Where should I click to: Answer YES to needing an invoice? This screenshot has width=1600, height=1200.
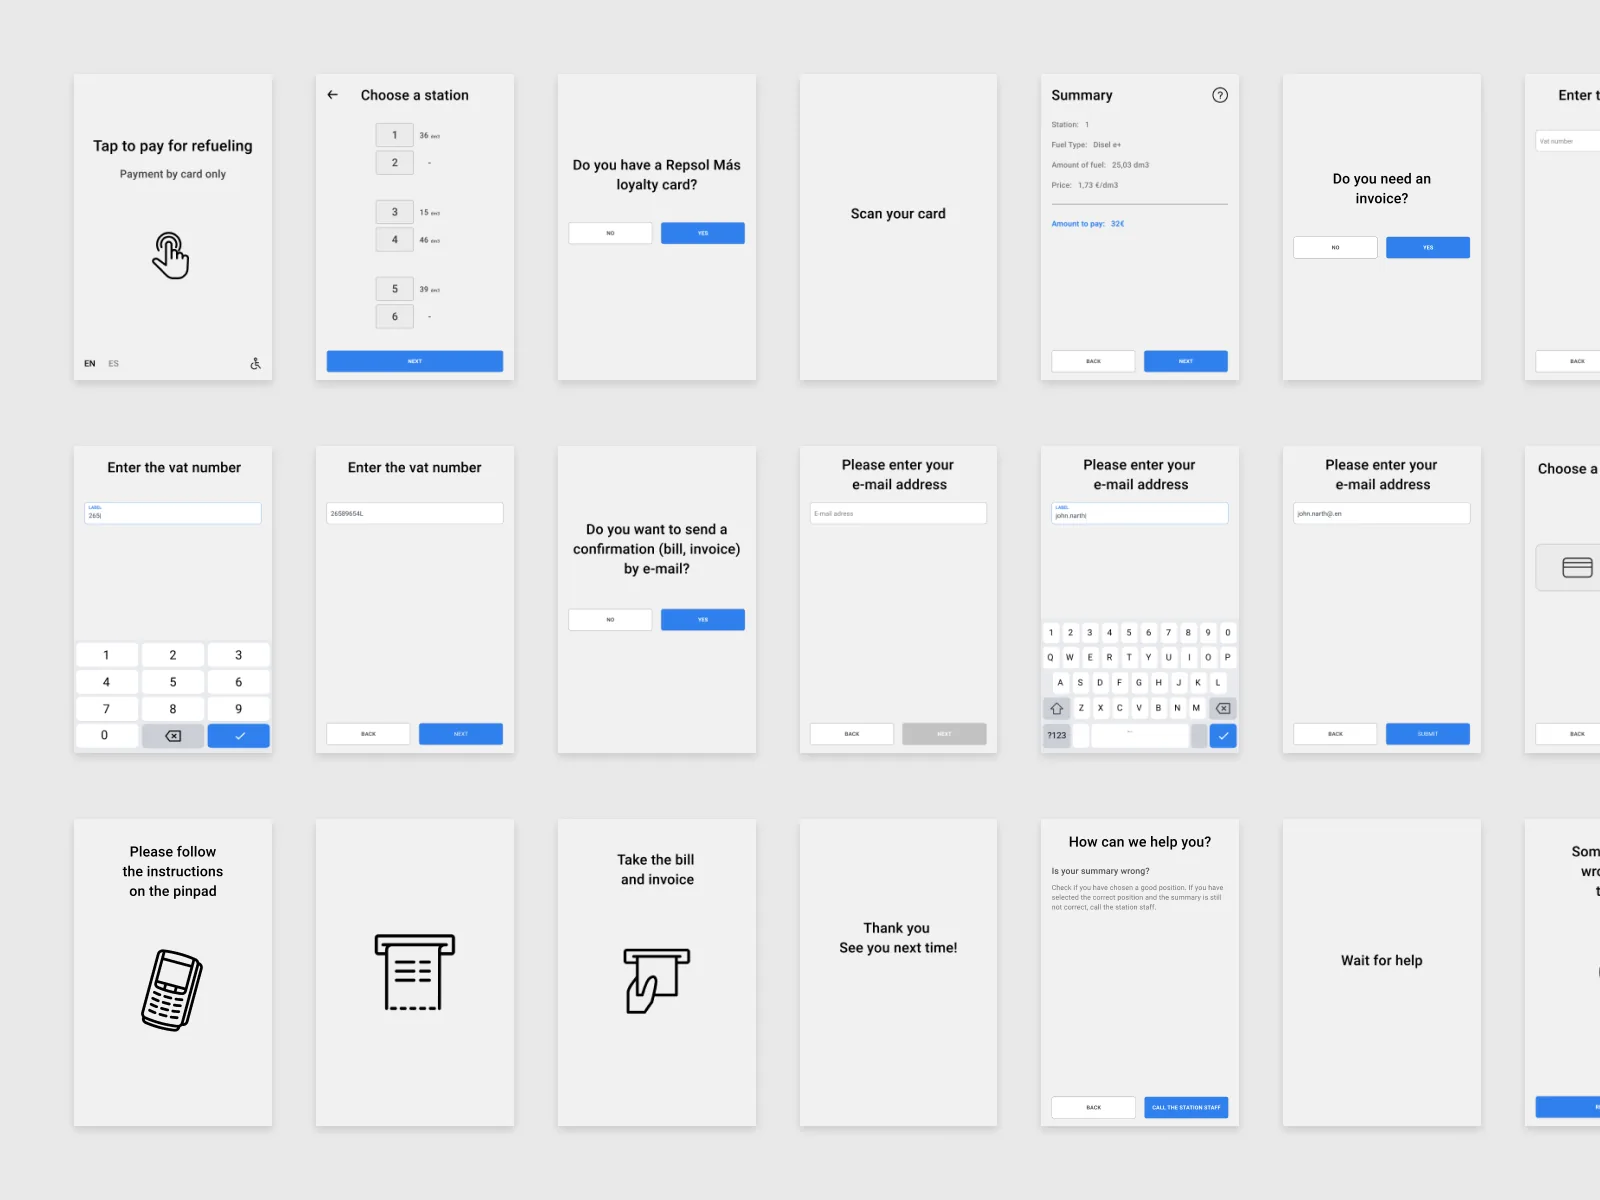[x=1428, y=247]
